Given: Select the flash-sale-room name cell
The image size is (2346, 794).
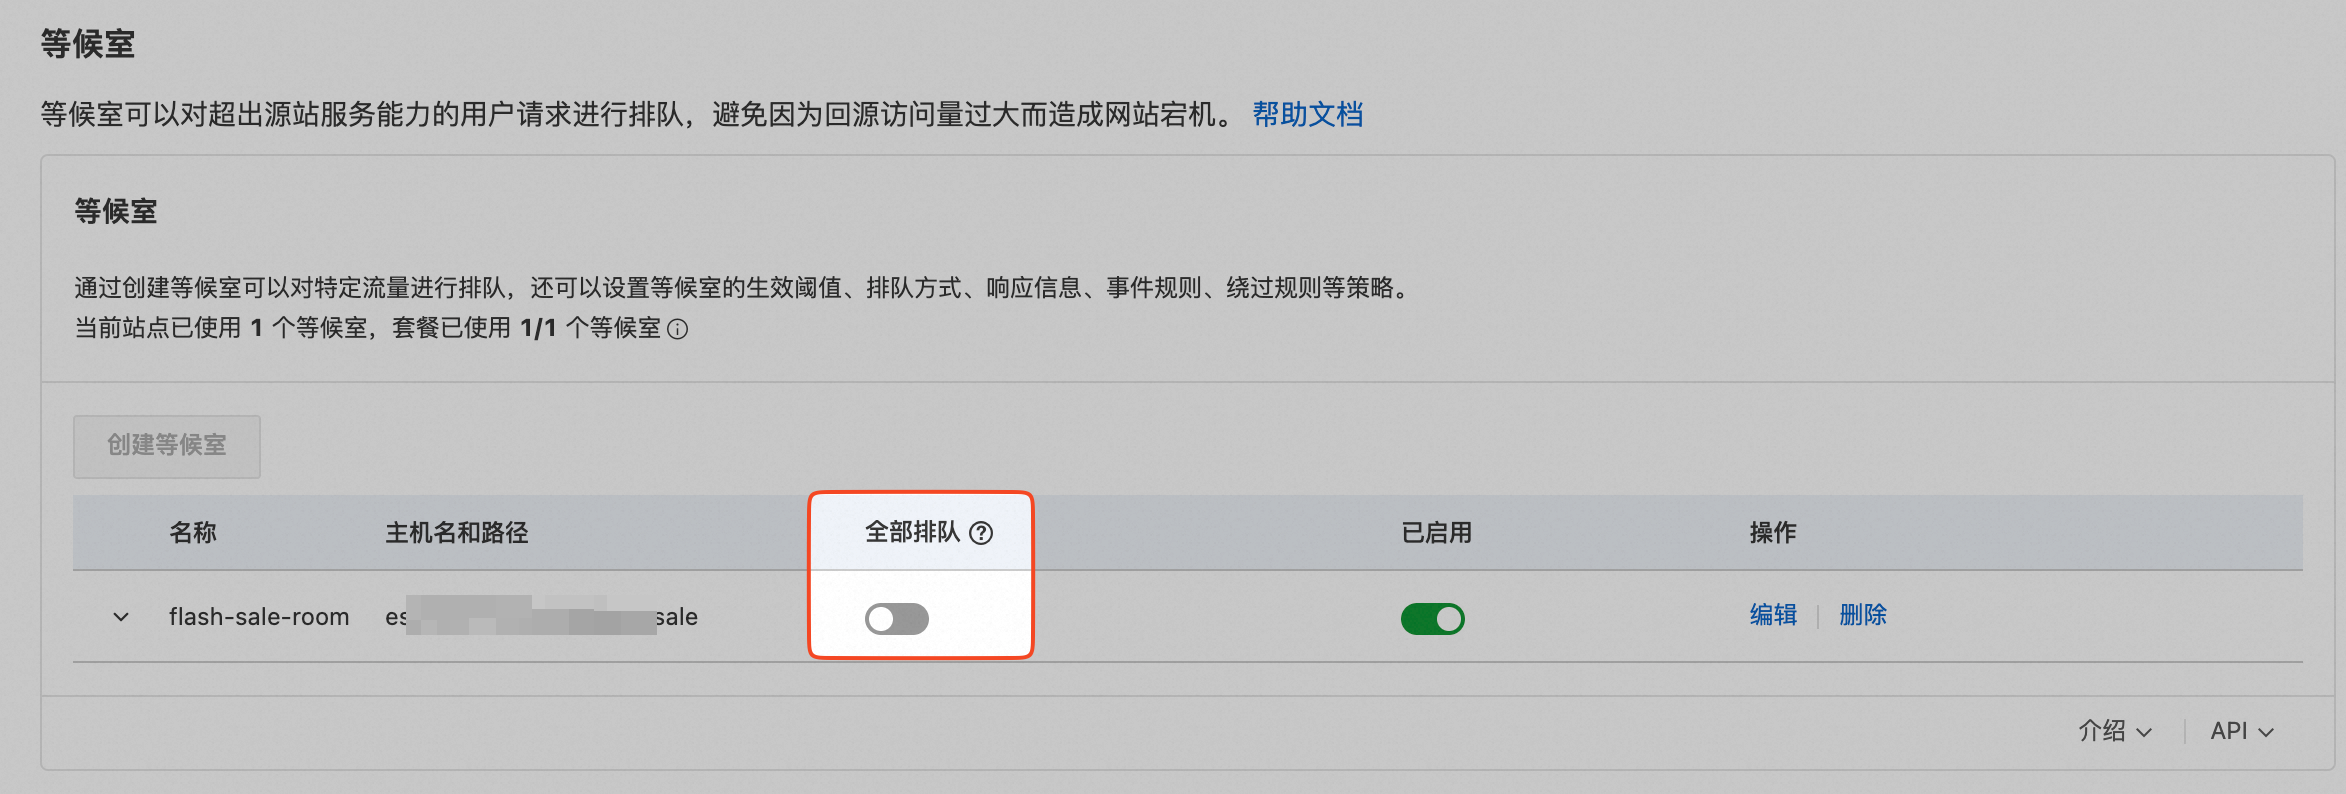Looking at the screenshot, I should click(259, 617).
